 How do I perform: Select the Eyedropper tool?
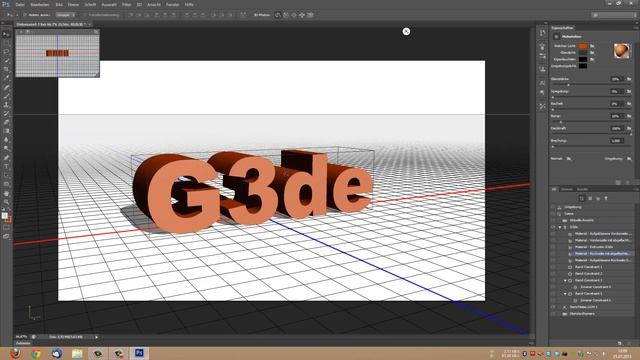(6, 78)
